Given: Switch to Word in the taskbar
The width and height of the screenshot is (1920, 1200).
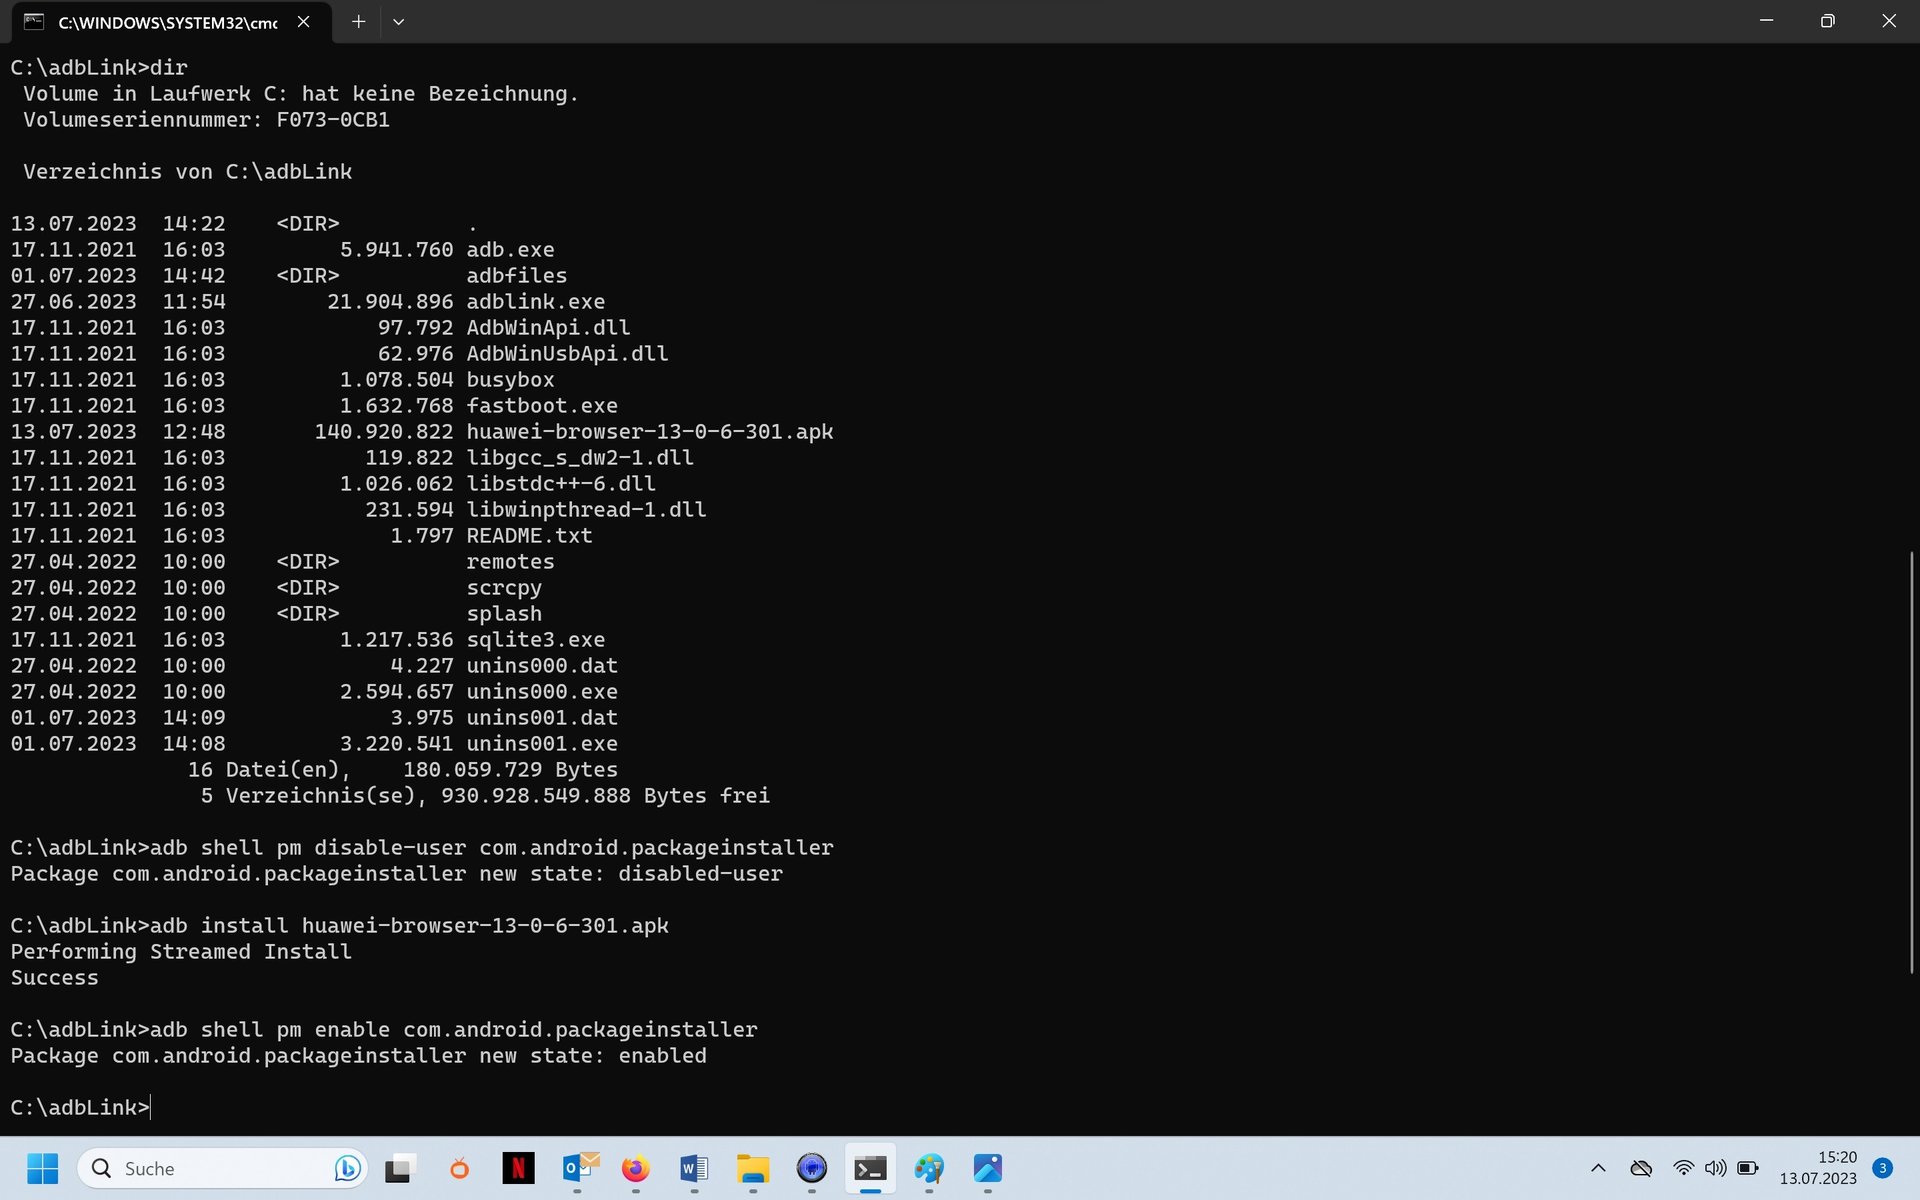Looking at the screenshot, I should [694, 1168].
